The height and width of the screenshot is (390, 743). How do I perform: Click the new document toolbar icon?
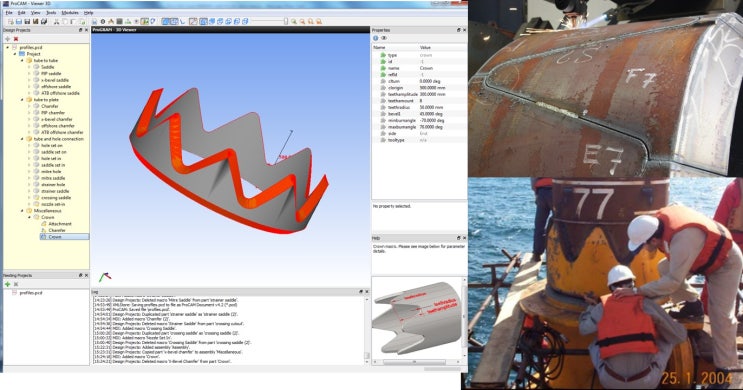coord(10,21)
